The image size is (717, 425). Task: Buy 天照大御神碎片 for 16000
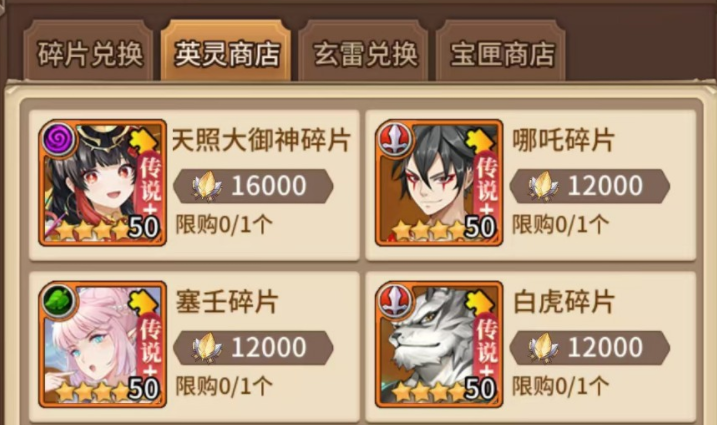253,186
